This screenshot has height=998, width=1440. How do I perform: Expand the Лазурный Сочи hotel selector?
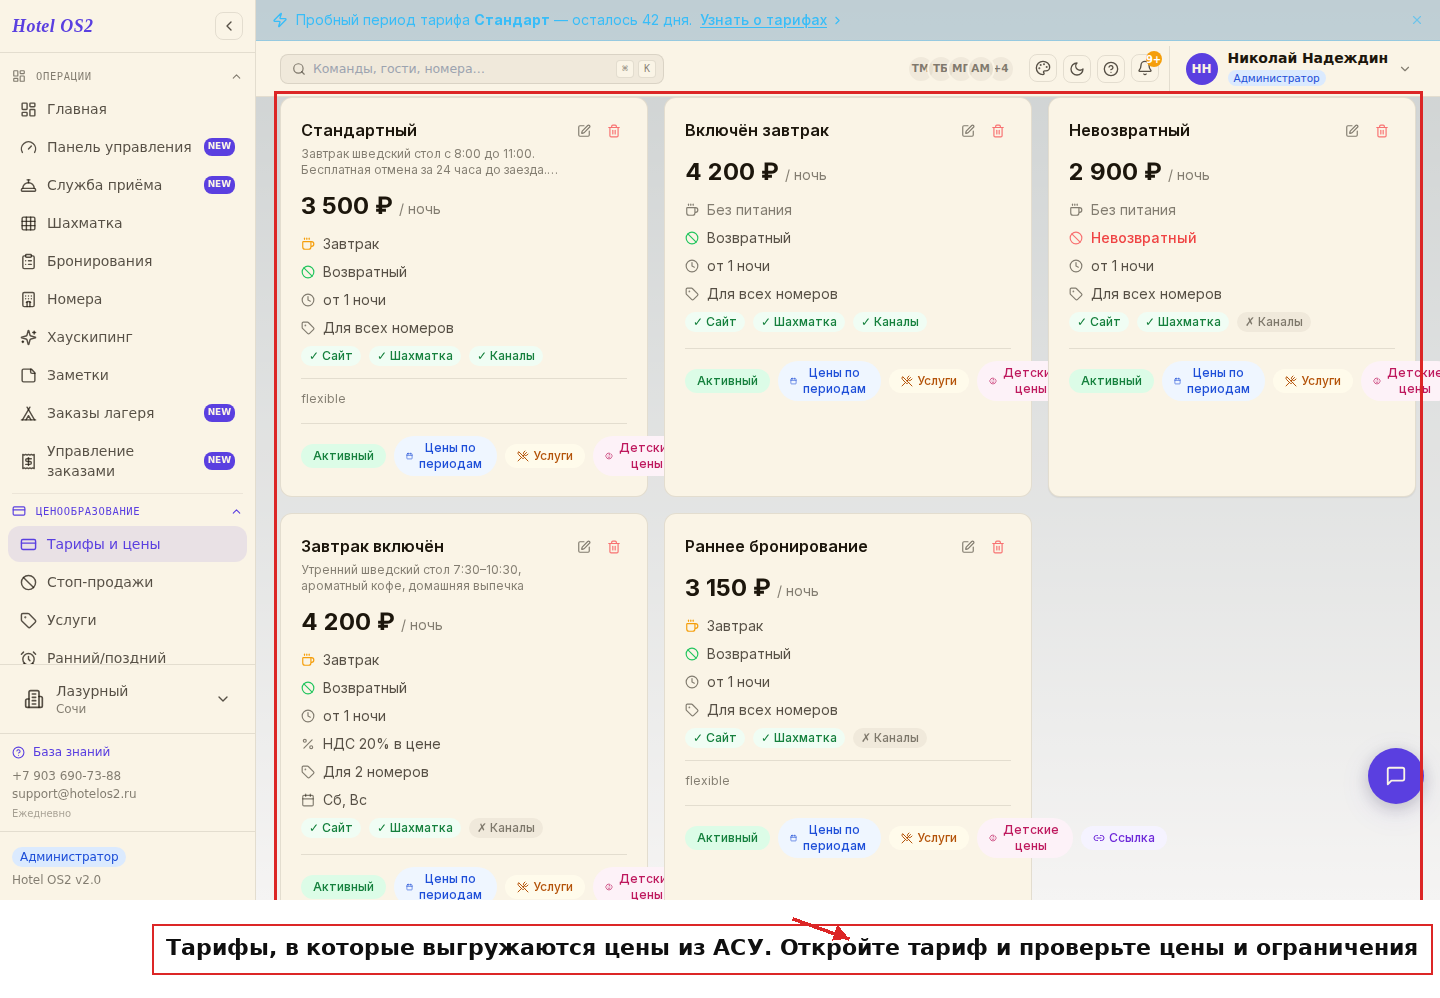(x=127, y=699)
